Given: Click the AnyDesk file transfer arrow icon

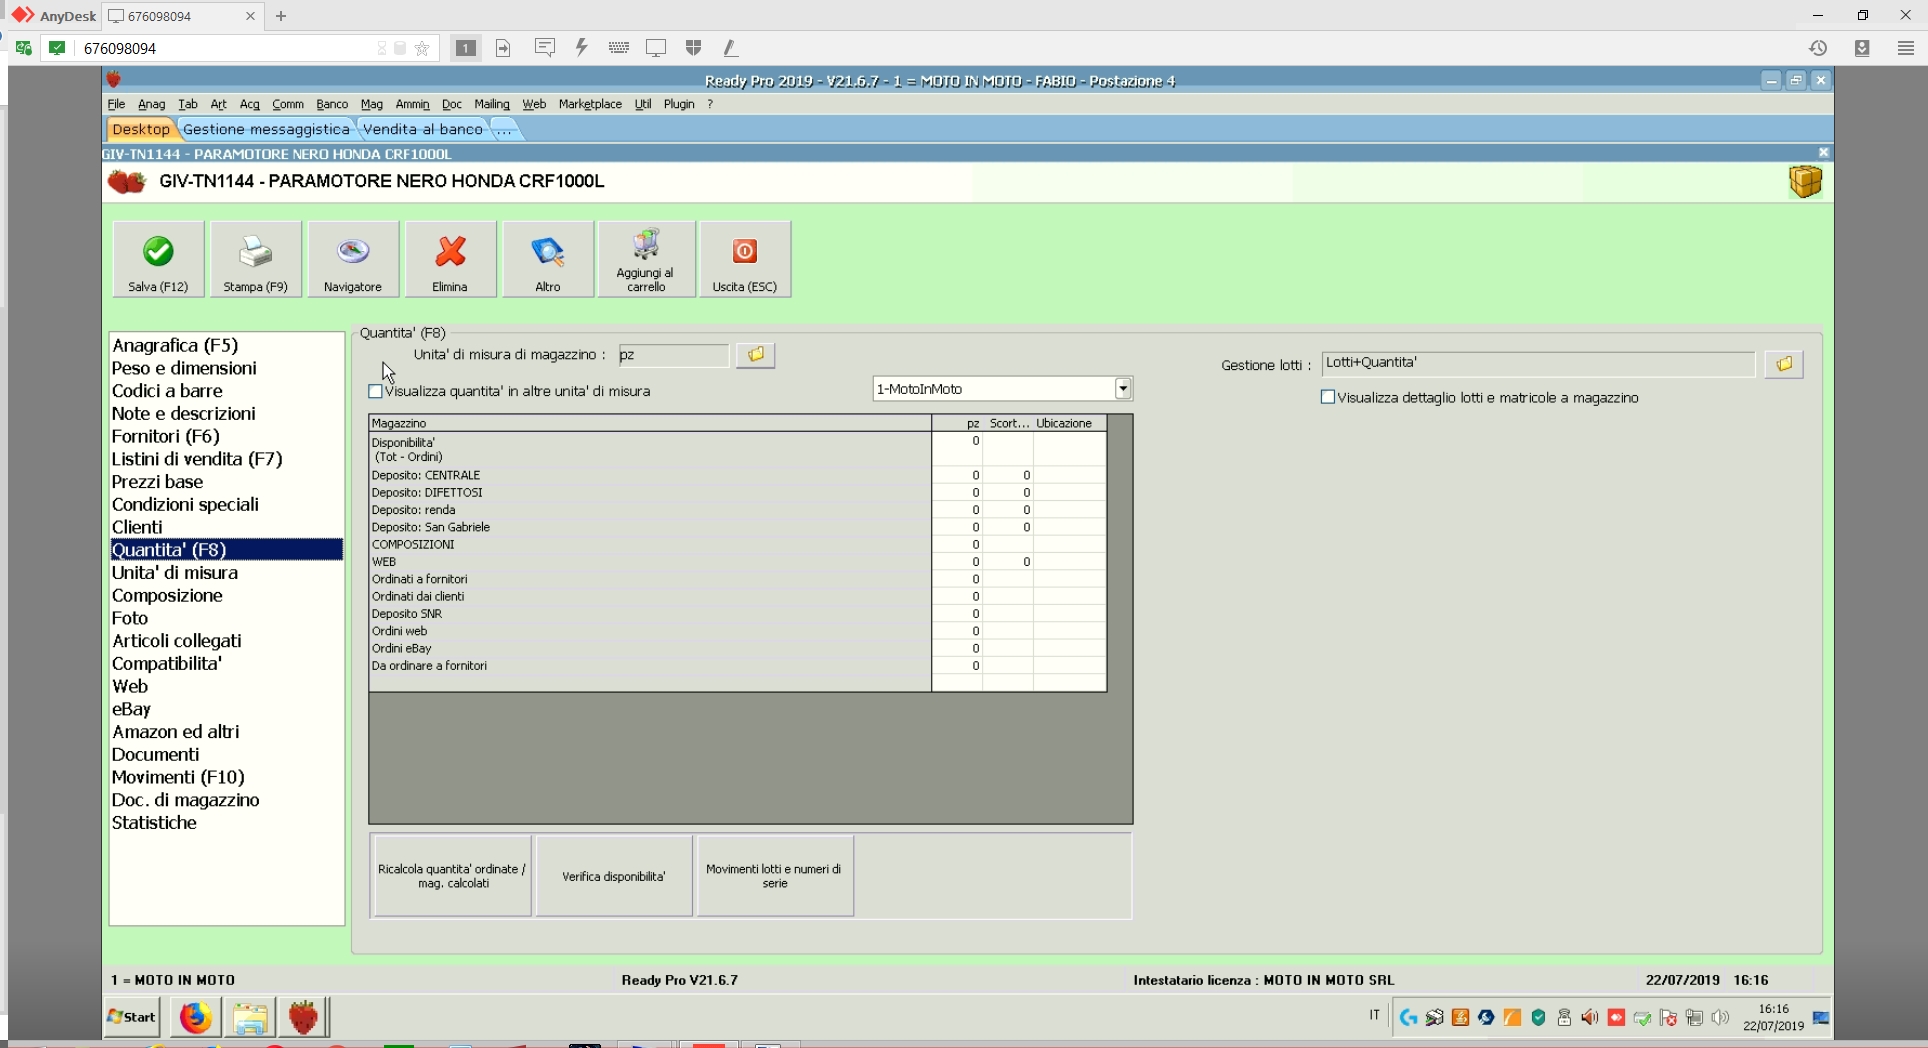Looking at the screenshot, I should coord(503,48).
